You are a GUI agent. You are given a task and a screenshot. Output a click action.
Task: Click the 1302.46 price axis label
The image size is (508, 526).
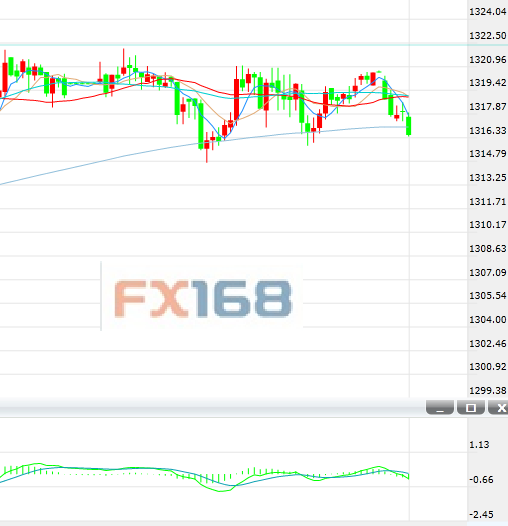pos(488,344)
